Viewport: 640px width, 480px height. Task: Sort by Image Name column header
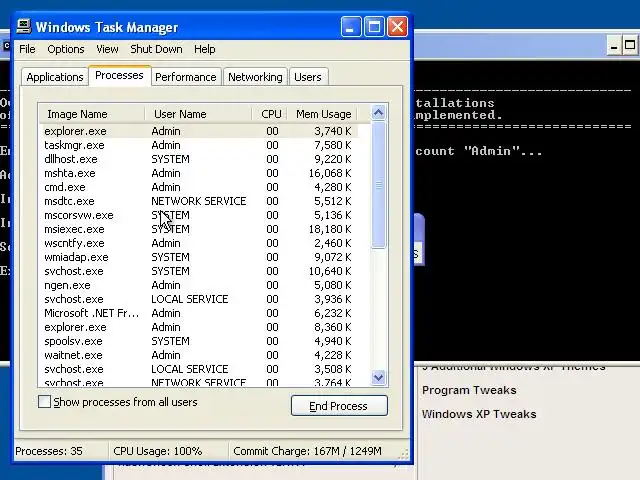click(x=92, y=114)
